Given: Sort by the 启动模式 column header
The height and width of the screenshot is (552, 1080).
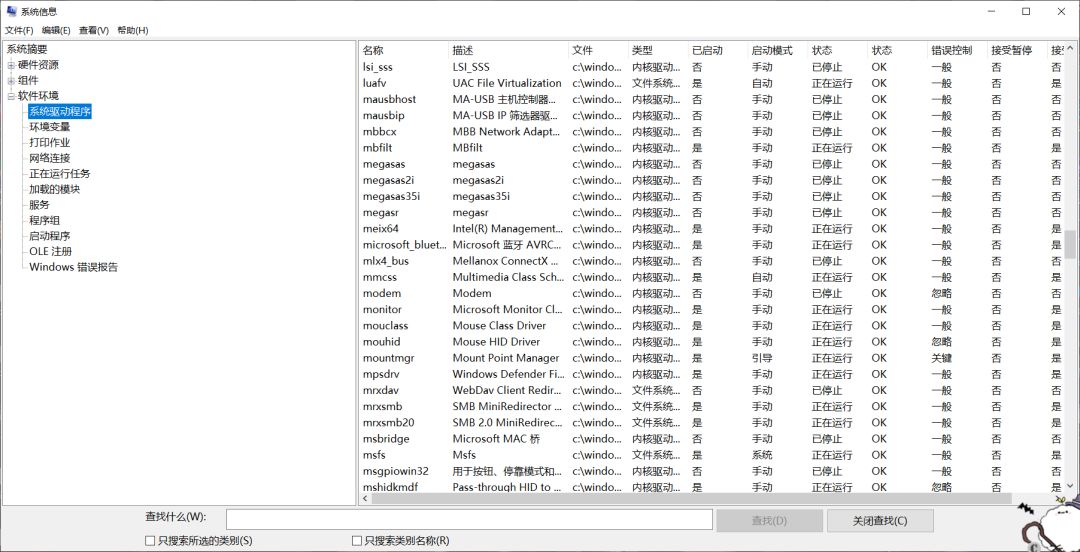Looking at the screenshot, I should coord(778,50).
